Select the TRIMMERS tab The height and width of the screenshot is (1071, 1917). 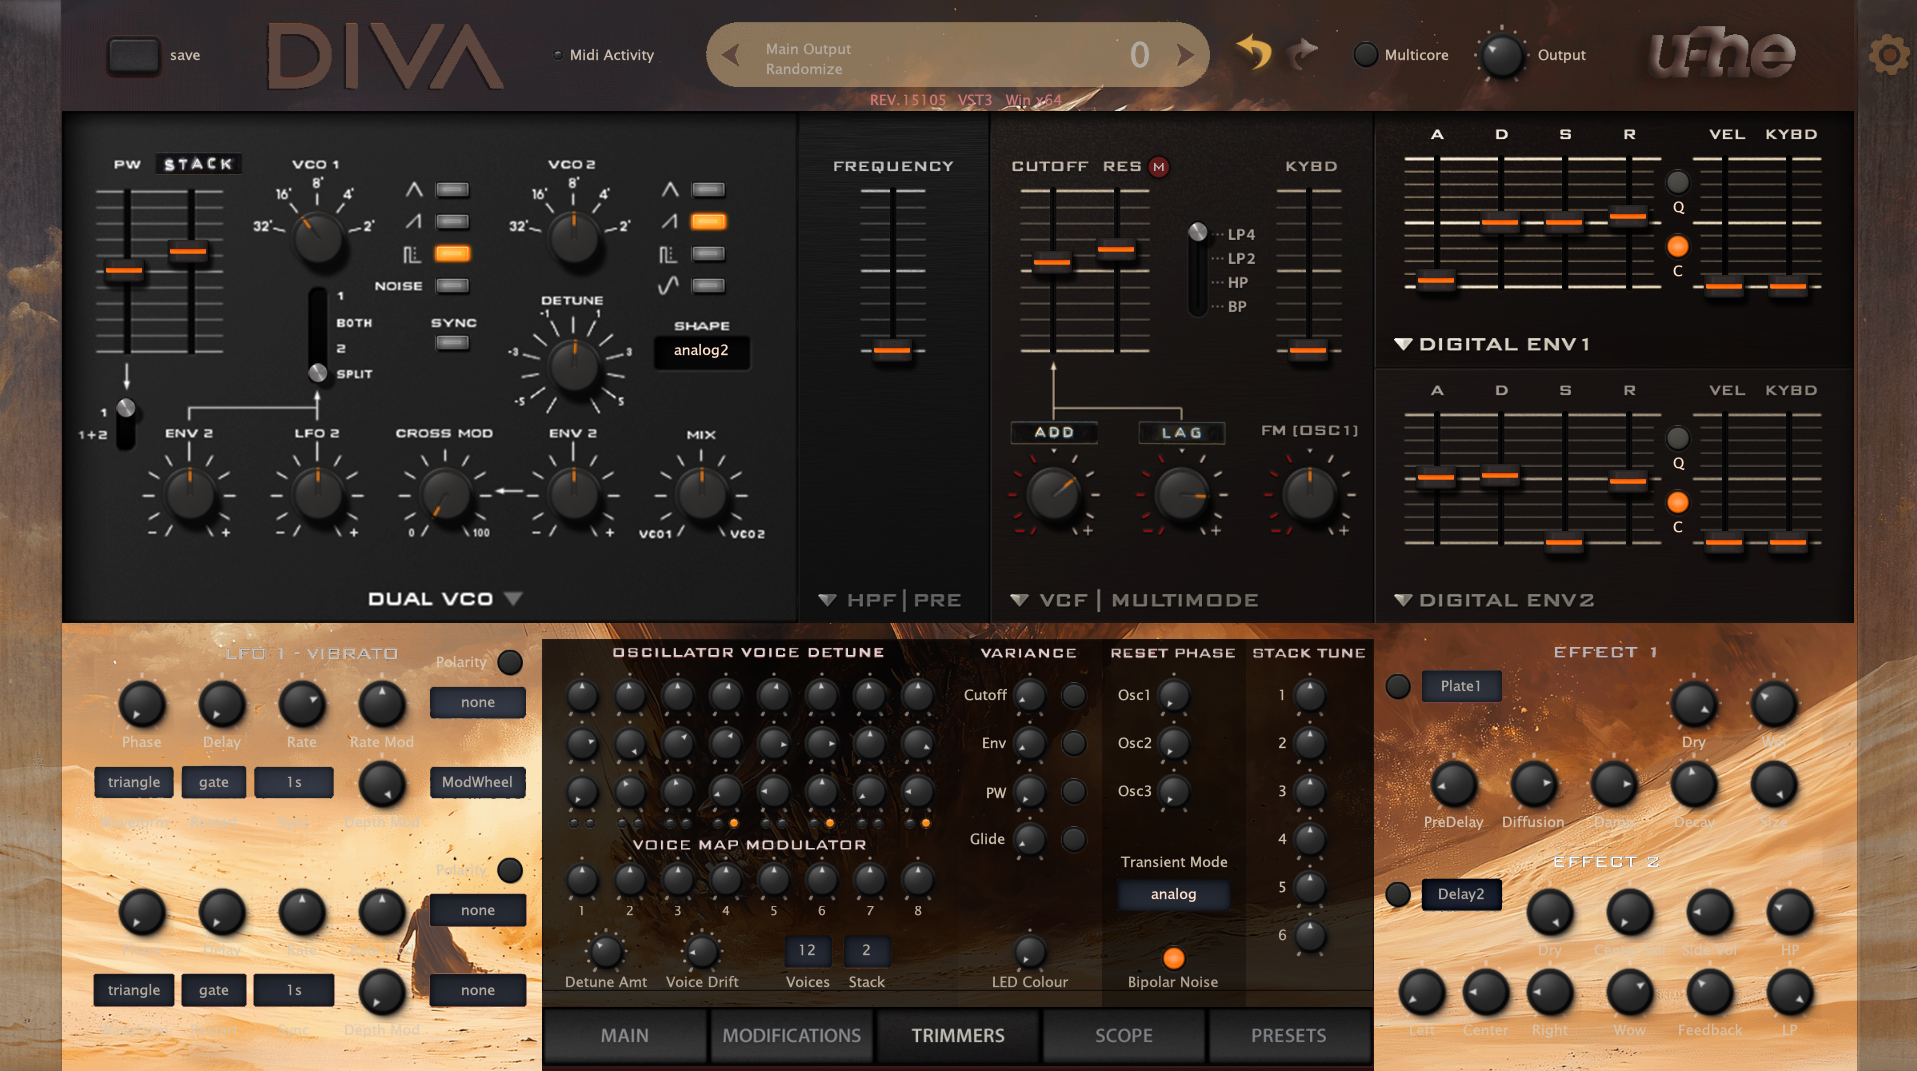point(958,1036)
